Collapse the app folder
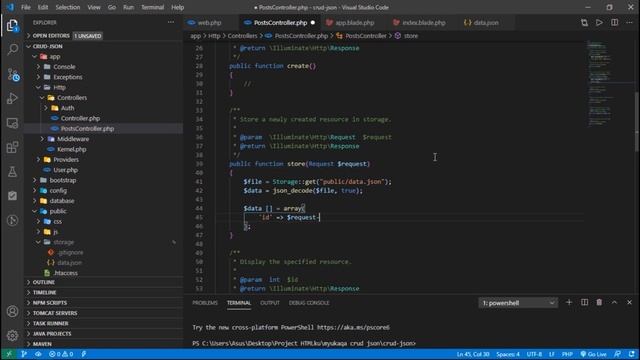 point(35,57)
